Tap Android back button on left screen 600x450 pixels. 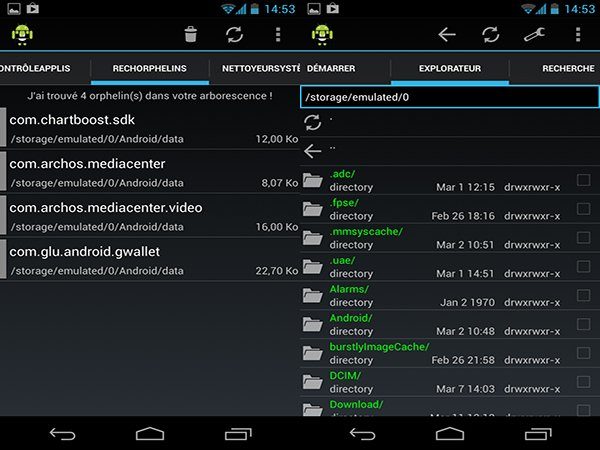(x=62, y=434)
